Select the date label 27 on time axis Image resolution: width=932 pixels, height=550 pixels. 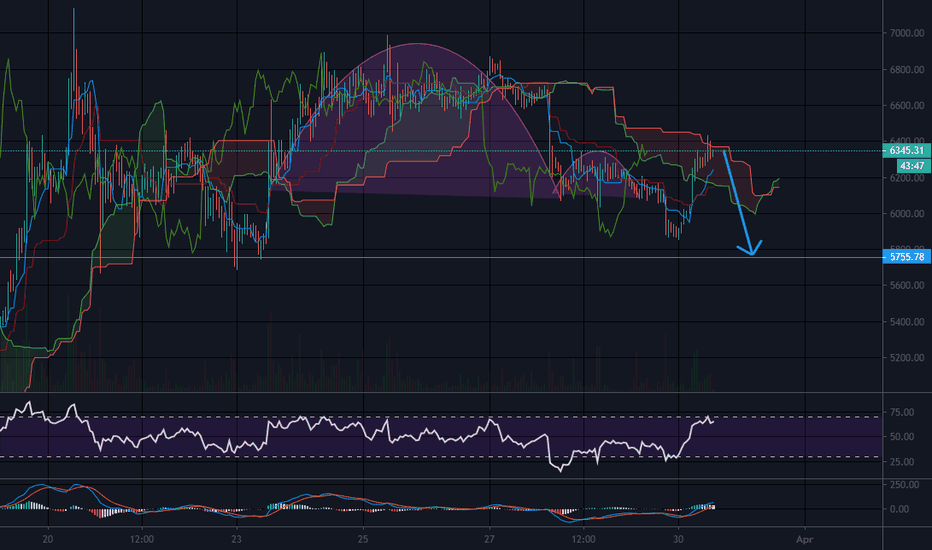click(x=489, y=539)
